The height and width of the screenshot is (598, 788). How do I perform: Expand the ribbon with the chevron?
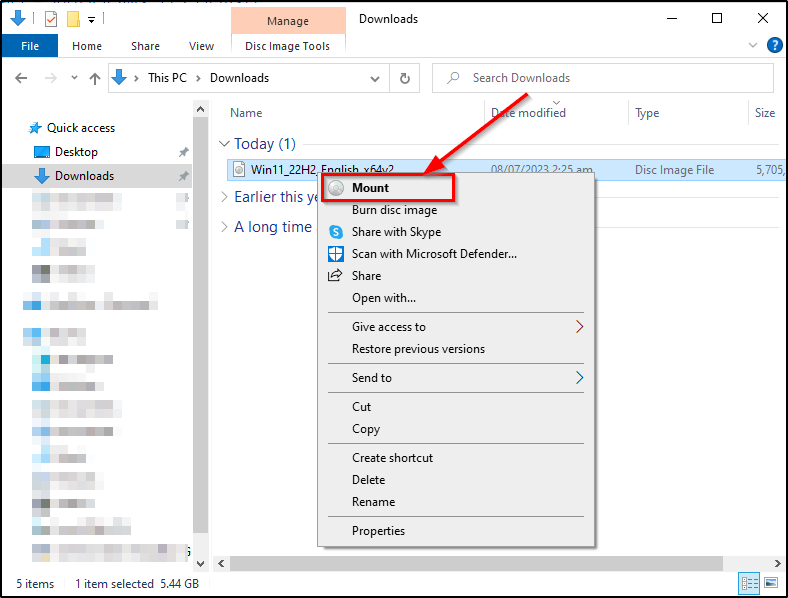753,46
